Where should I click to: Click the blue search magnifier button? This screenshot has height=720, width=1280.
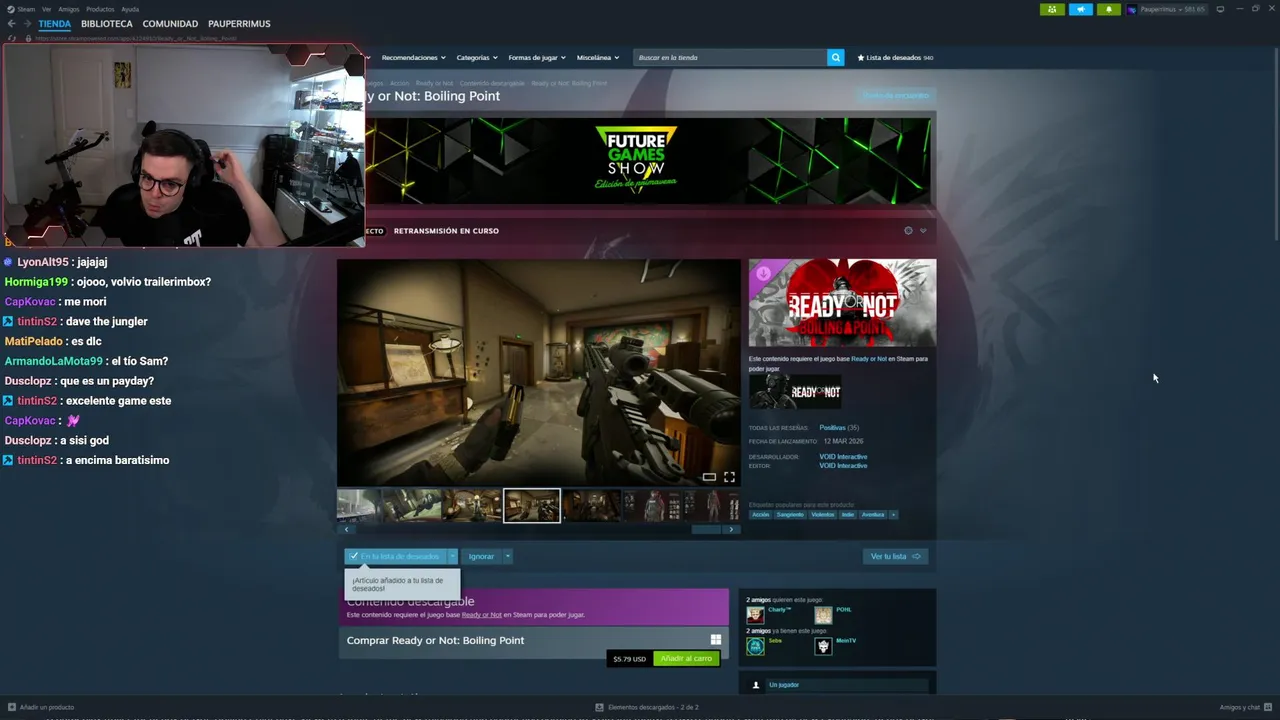point(836,58)
